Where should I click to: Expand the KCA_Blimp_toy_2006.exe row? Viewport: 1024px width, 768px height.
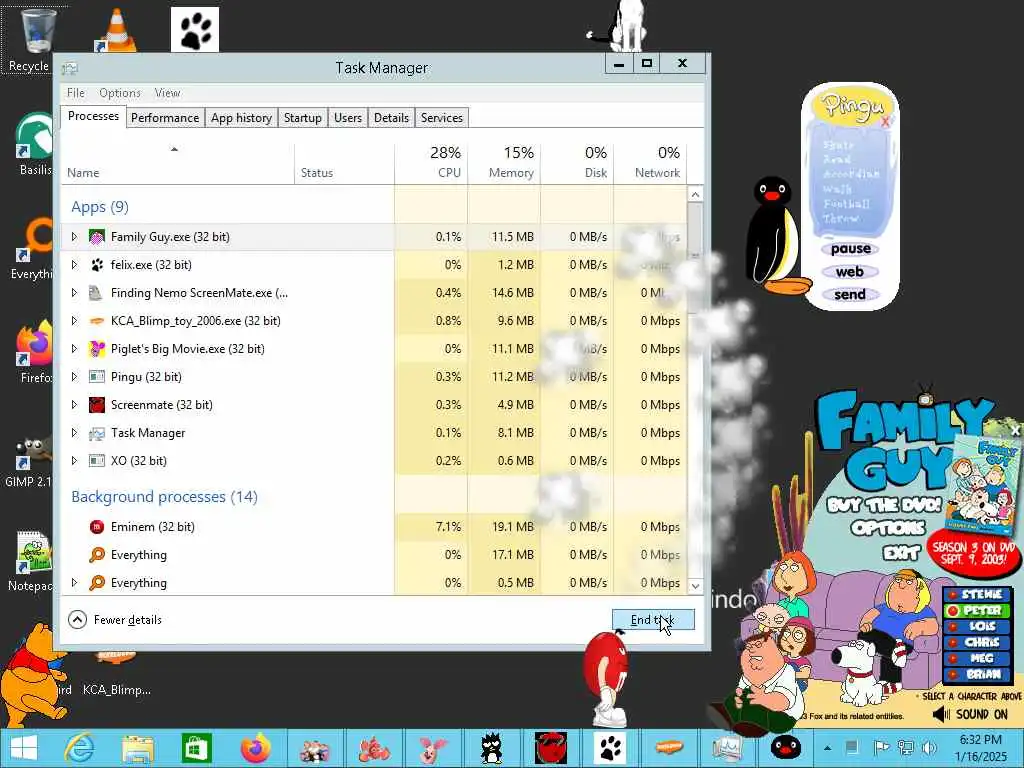[74, 321]
